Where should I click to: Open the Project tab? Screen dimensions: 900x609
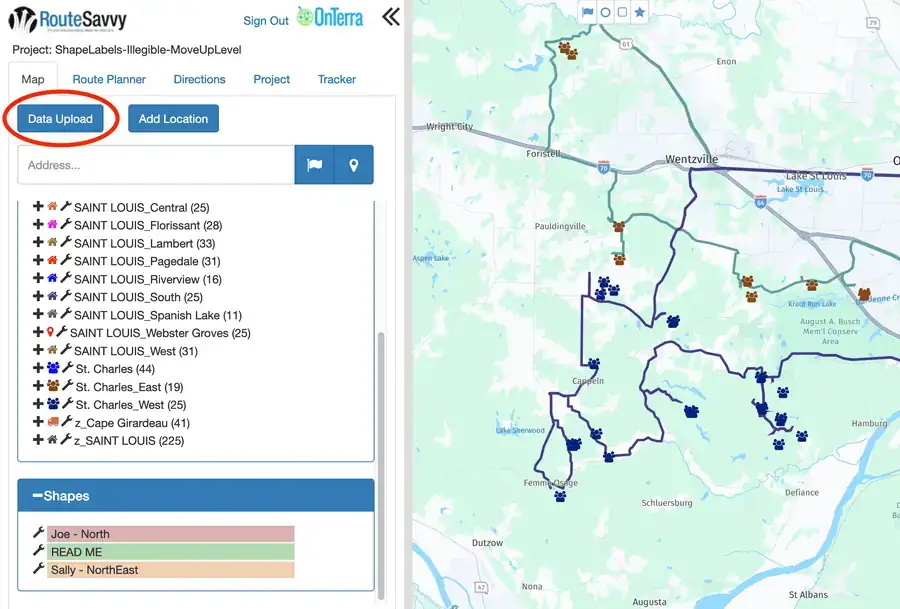(271, 79)
